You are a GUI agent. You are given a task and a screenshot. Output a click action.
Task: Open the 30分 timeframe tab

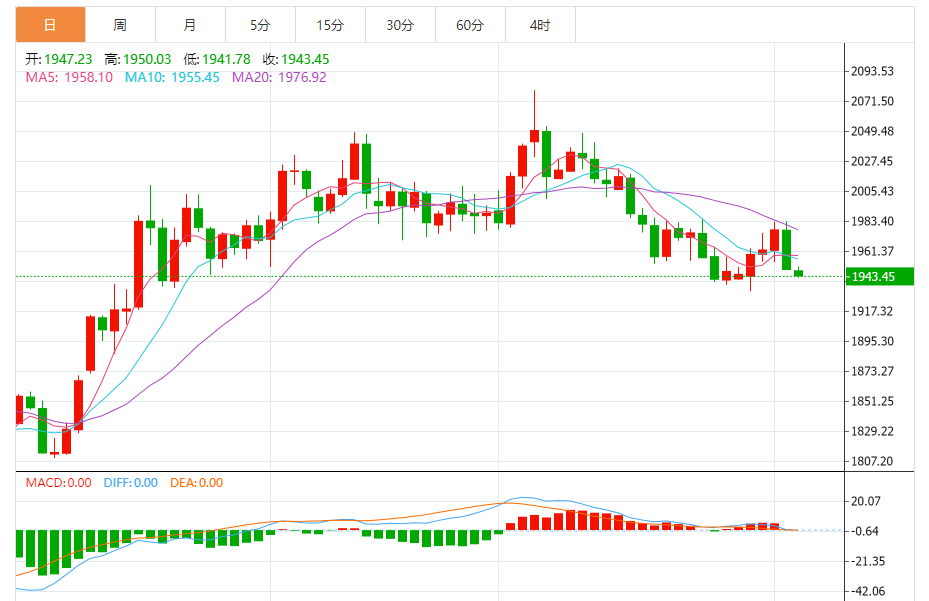(400, 25)
